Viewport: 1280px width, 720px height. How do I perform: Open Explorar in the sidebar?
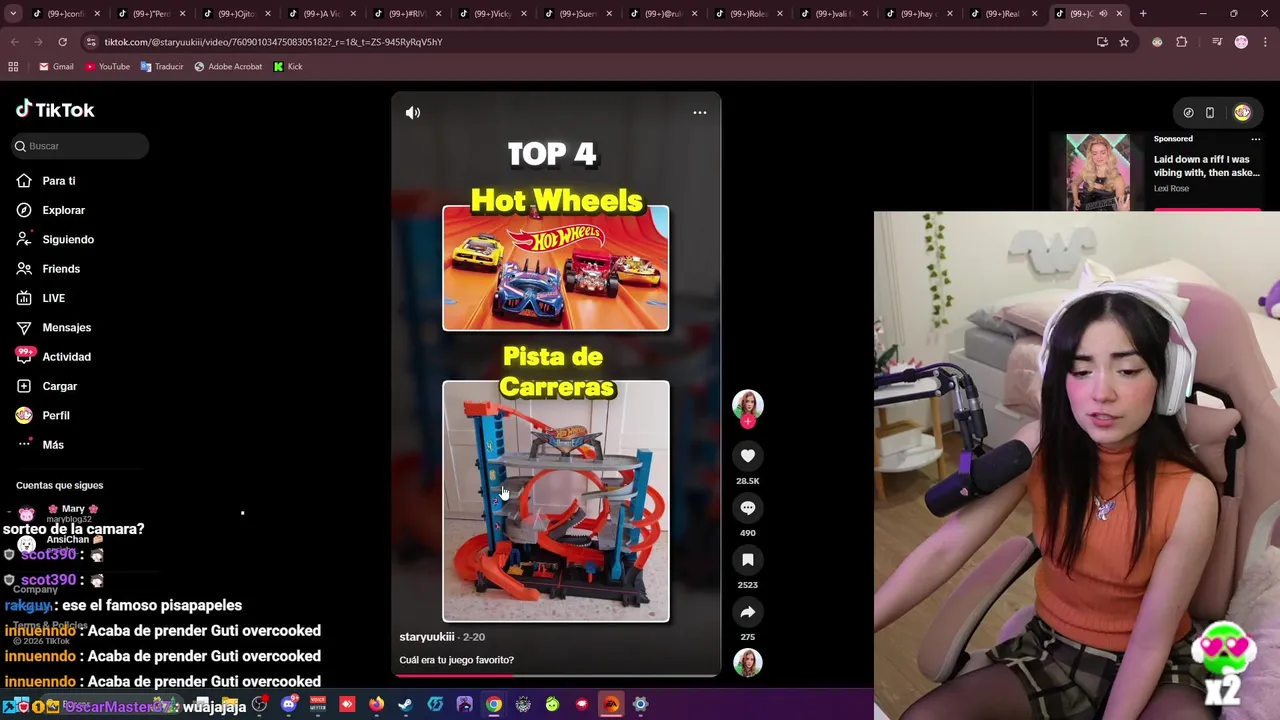pos(50,210)
